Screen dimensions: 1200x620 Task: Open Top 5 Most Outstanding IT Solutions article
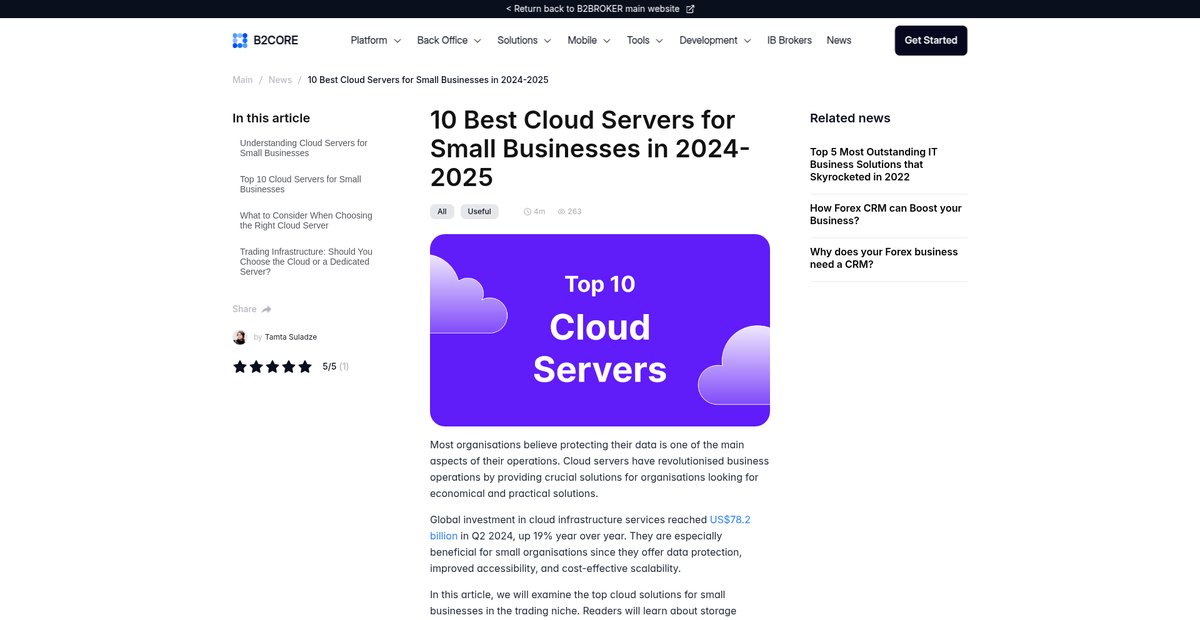[874, 165]
